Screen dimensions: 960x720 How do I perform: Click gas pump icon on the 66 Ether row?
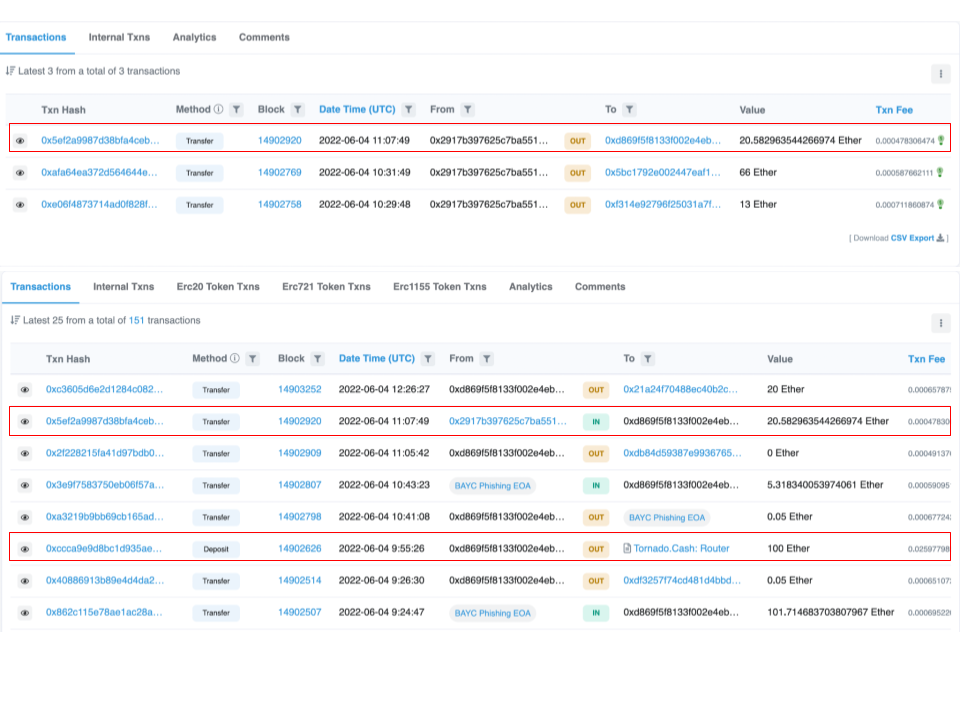tap(940, 172)
